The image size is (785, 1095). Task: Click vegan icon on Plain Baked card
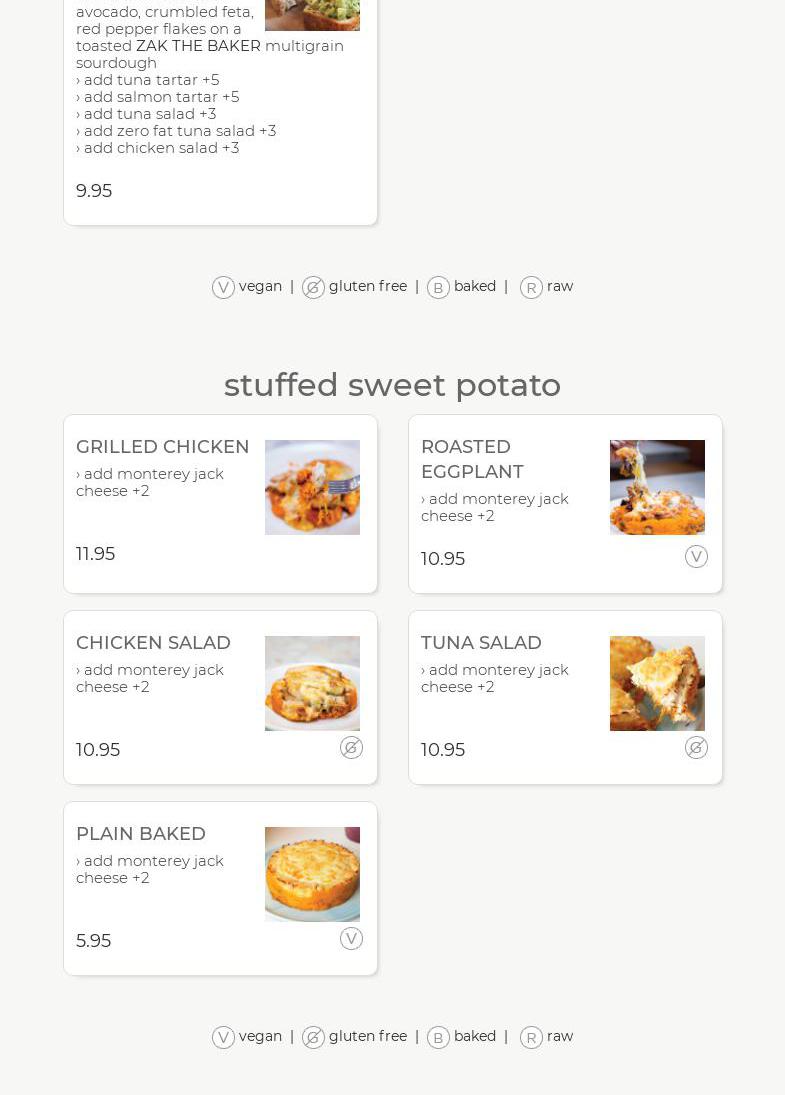click(351, 939)
